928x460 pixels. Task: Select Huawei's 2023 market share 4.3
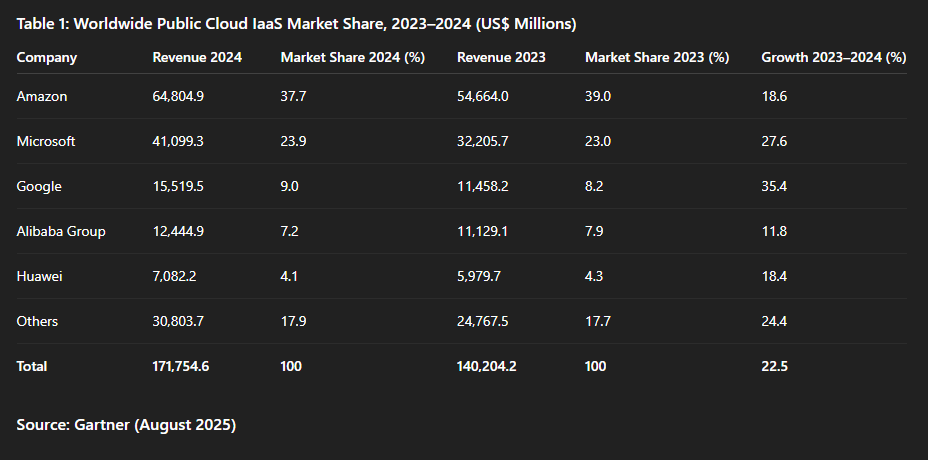594,276
